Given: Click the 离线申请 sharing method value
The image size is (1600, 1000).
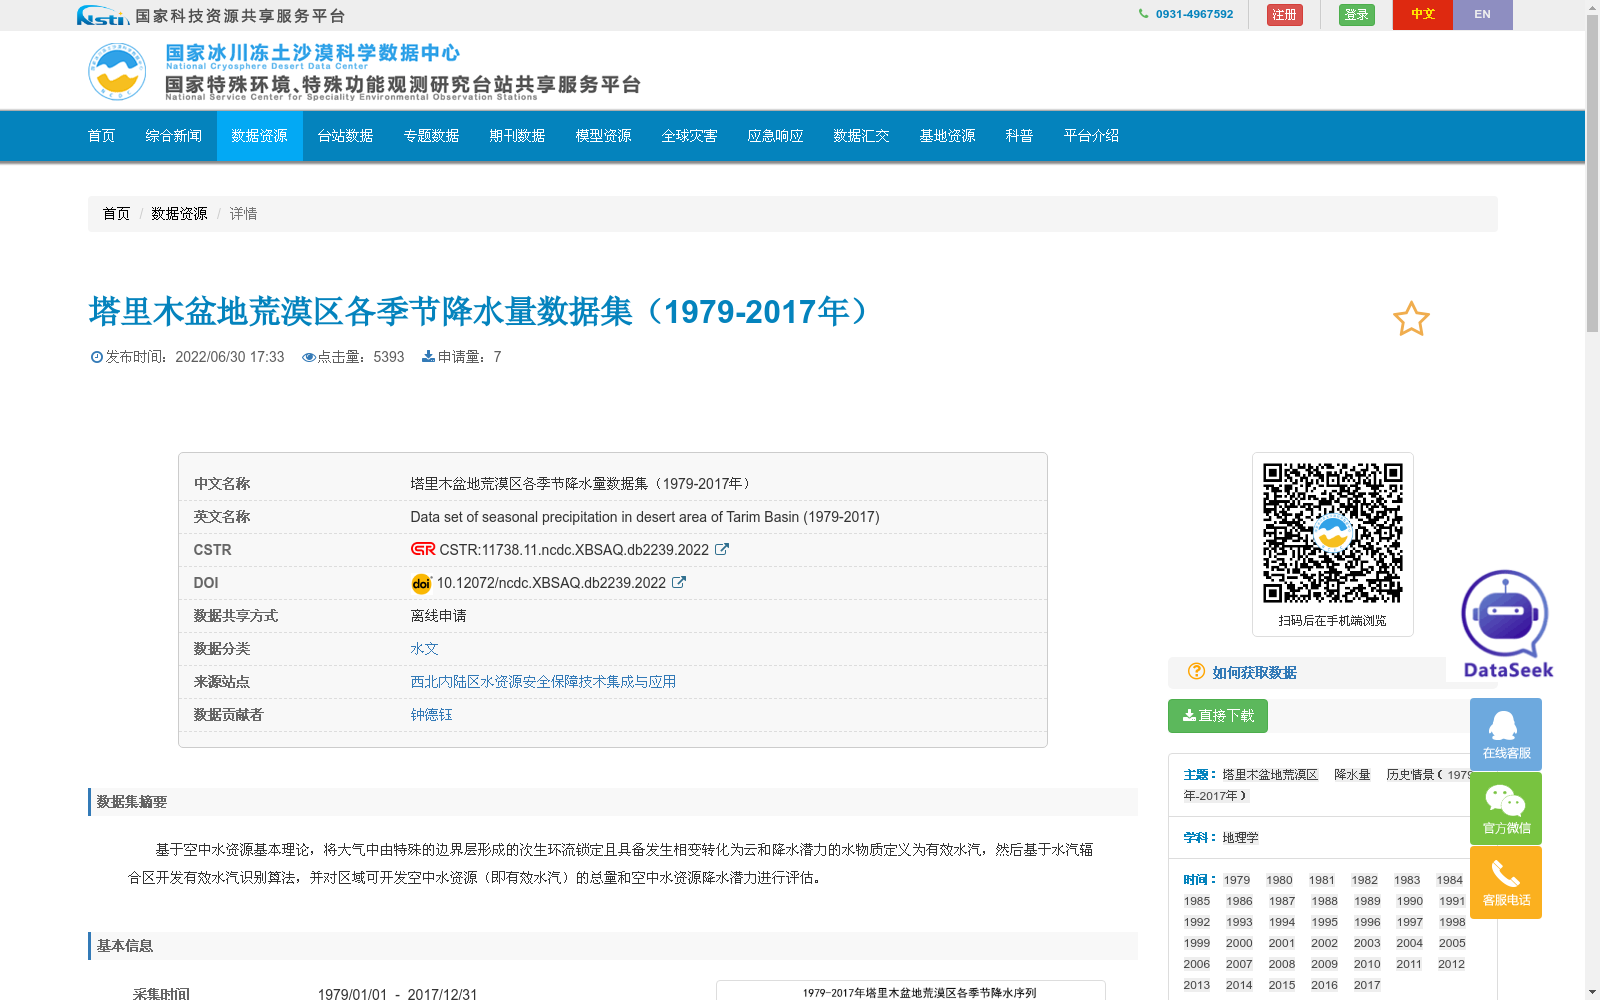Looking at the screenshot, I should (438, 616).
